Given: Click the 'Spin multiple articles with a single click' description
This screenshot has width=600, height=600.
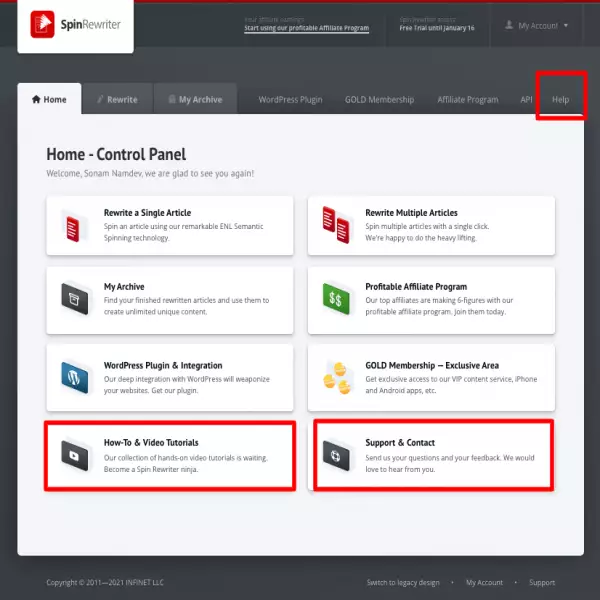Looking at the screenshot, I should [427, 232].
